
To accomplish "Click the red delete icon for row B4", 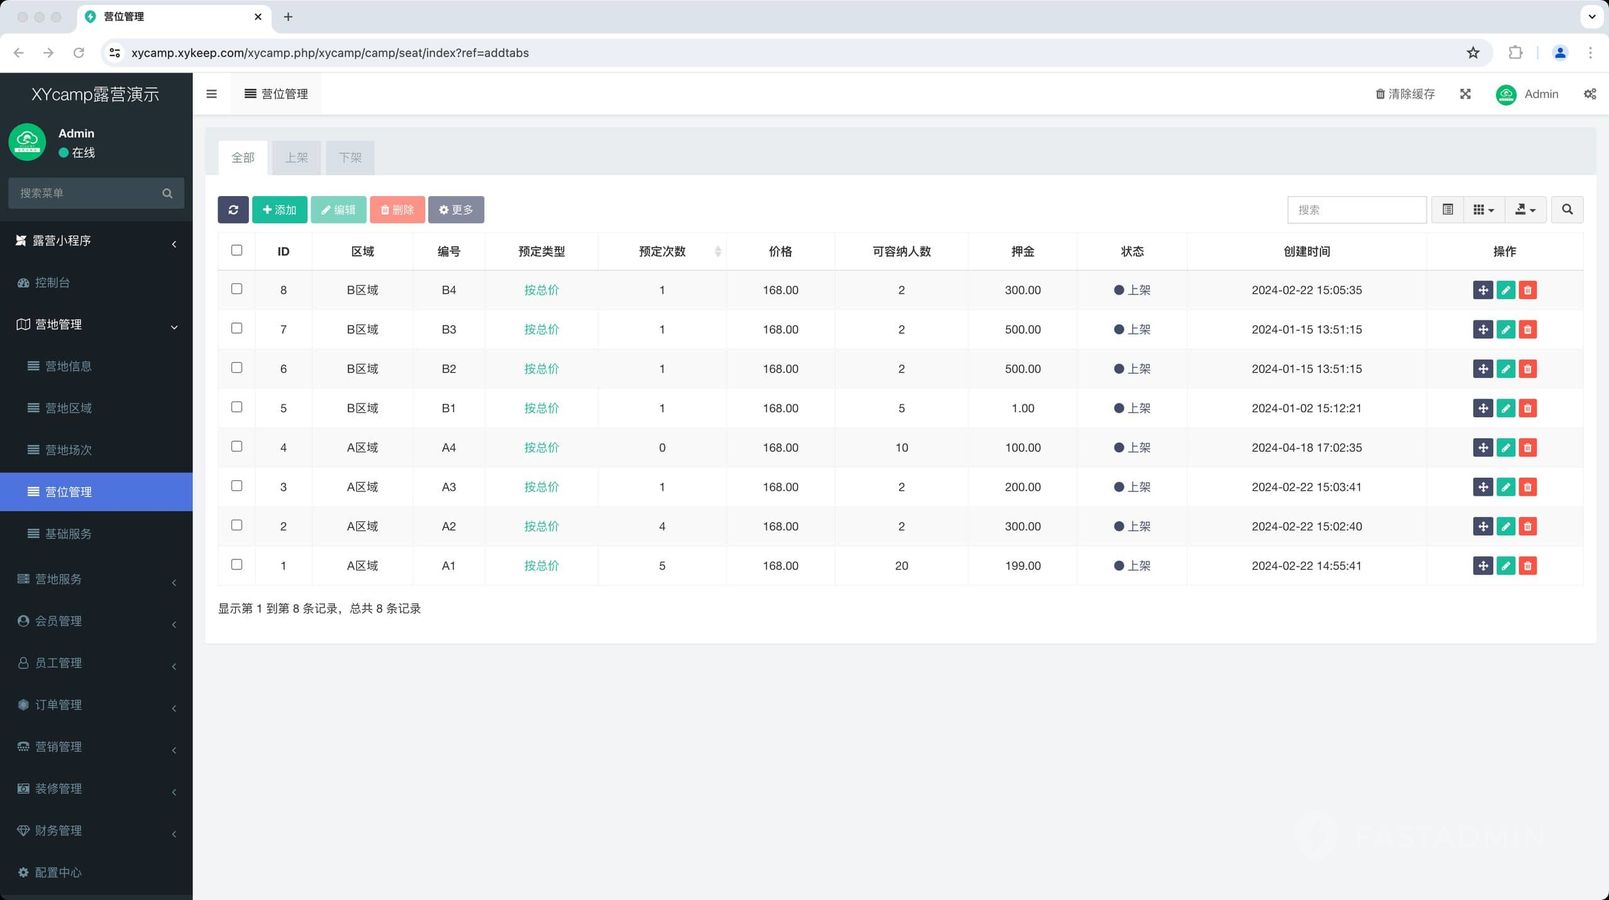I will click(x=1527, y=290).
